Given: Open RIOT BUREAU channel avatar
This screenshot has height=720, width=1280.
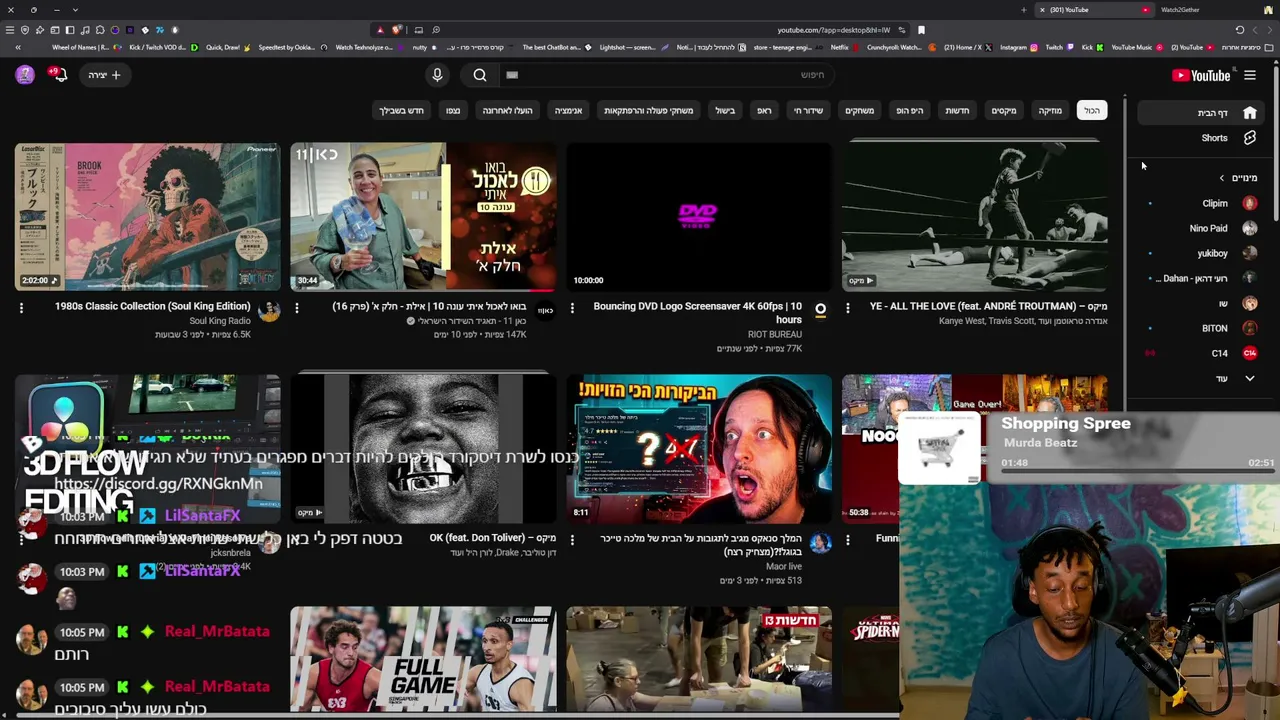Looking at the screenshot, I should 820,311.
